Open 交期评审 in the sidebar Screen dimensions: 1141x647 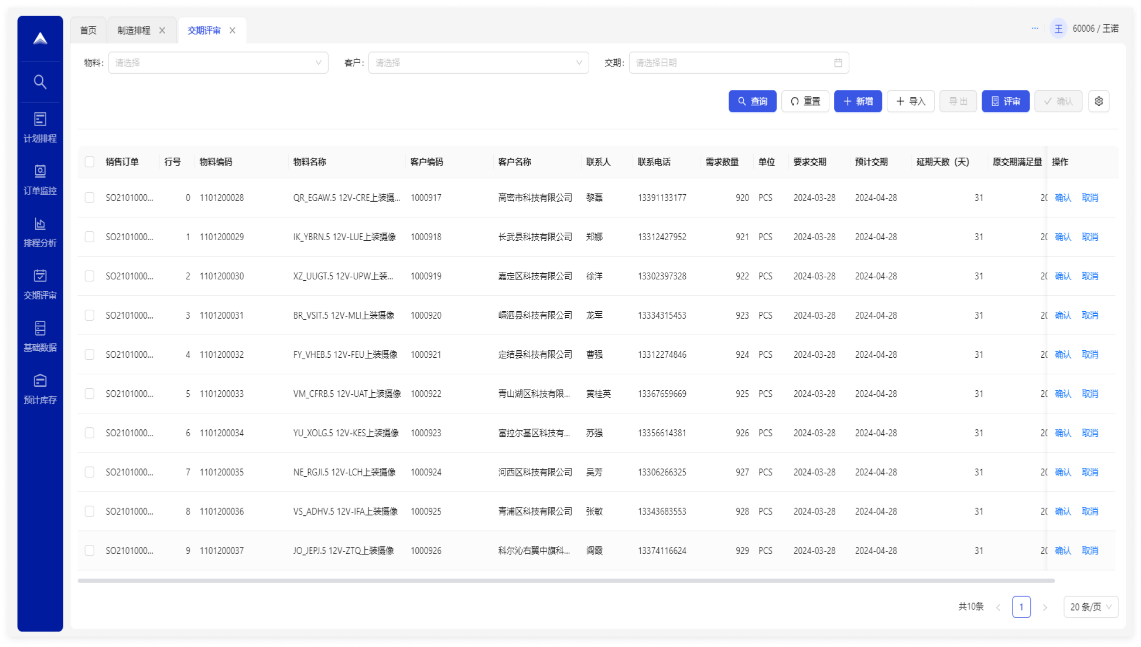click(40, 284)
